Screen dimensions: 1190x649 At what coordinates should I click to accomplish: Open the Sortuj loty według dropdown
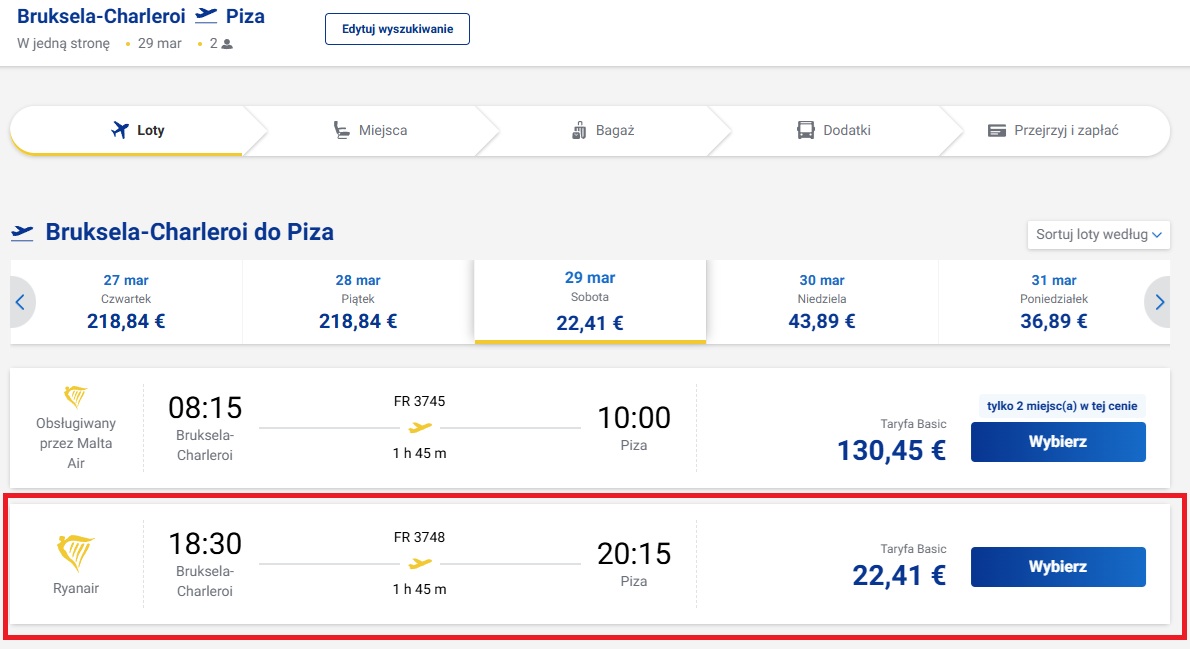point(1098,235)
